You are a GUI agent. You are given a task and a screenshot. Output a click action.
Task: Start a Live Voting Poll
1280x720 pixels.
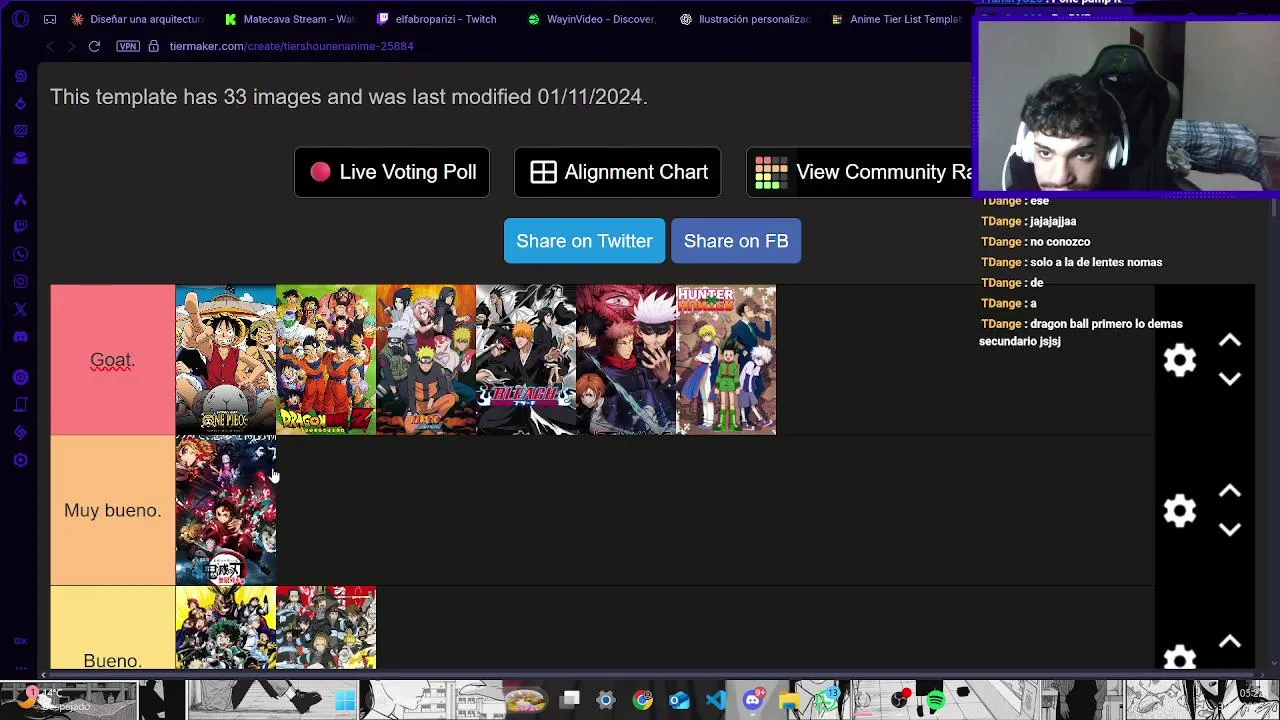coord(392,172)
